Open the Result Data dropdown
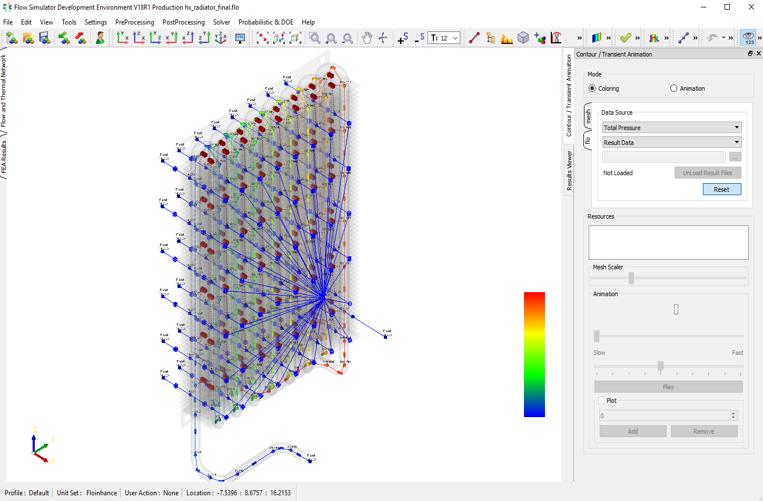 point(672,142)
